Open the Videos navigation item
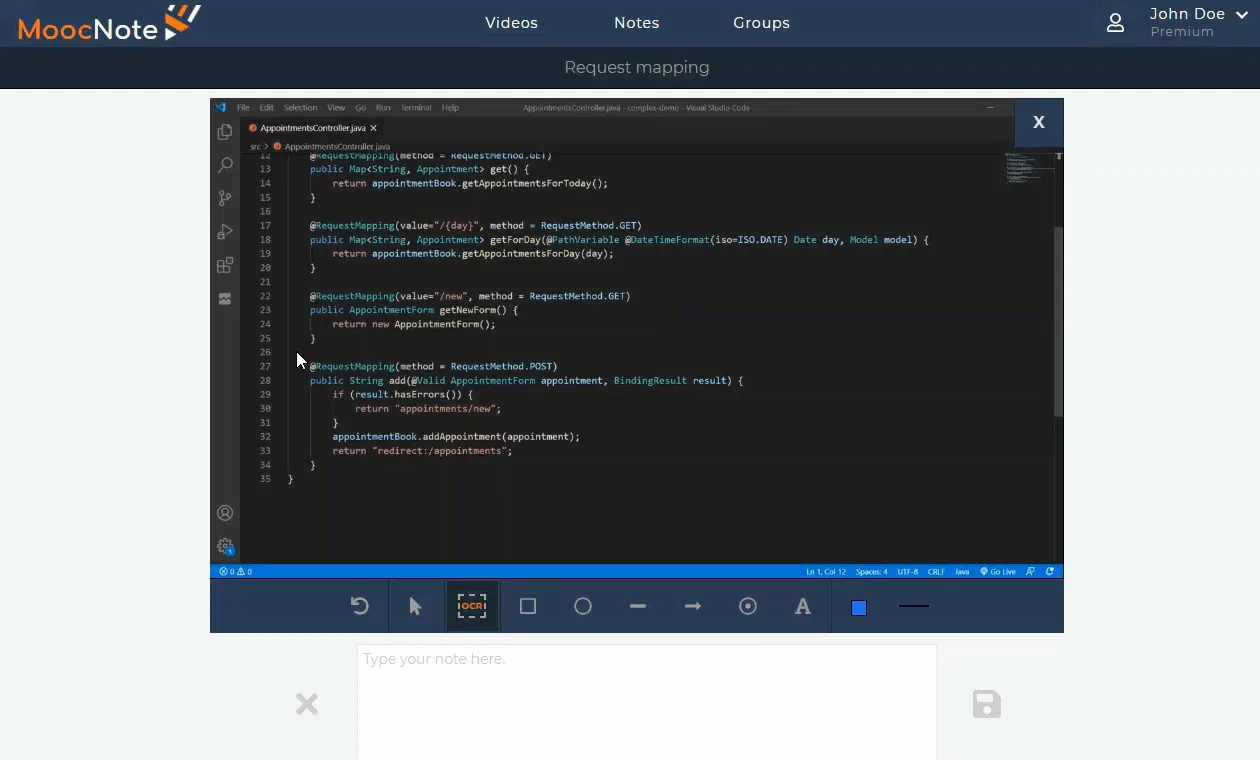Screen dimensions: 1260x760 pos(512,23)
